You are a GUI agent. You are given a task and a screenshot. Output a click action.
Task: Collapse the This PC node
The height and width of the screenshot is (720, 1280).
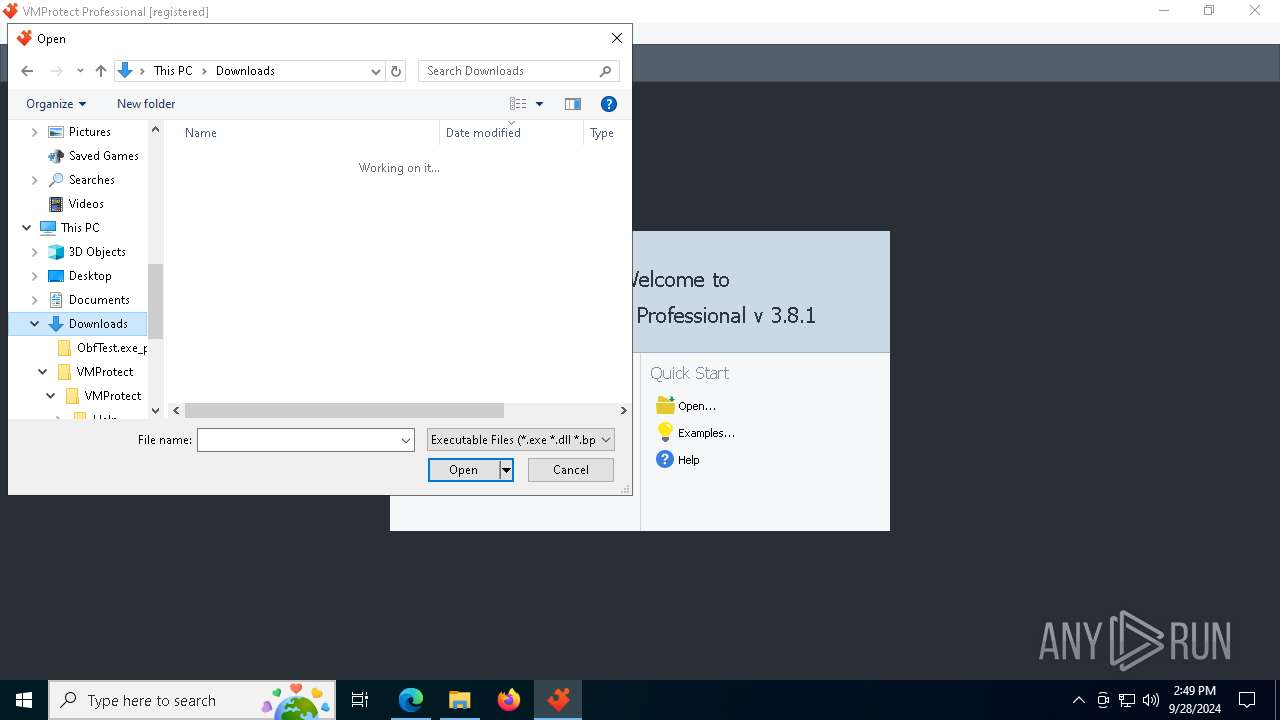click(27, 228)
